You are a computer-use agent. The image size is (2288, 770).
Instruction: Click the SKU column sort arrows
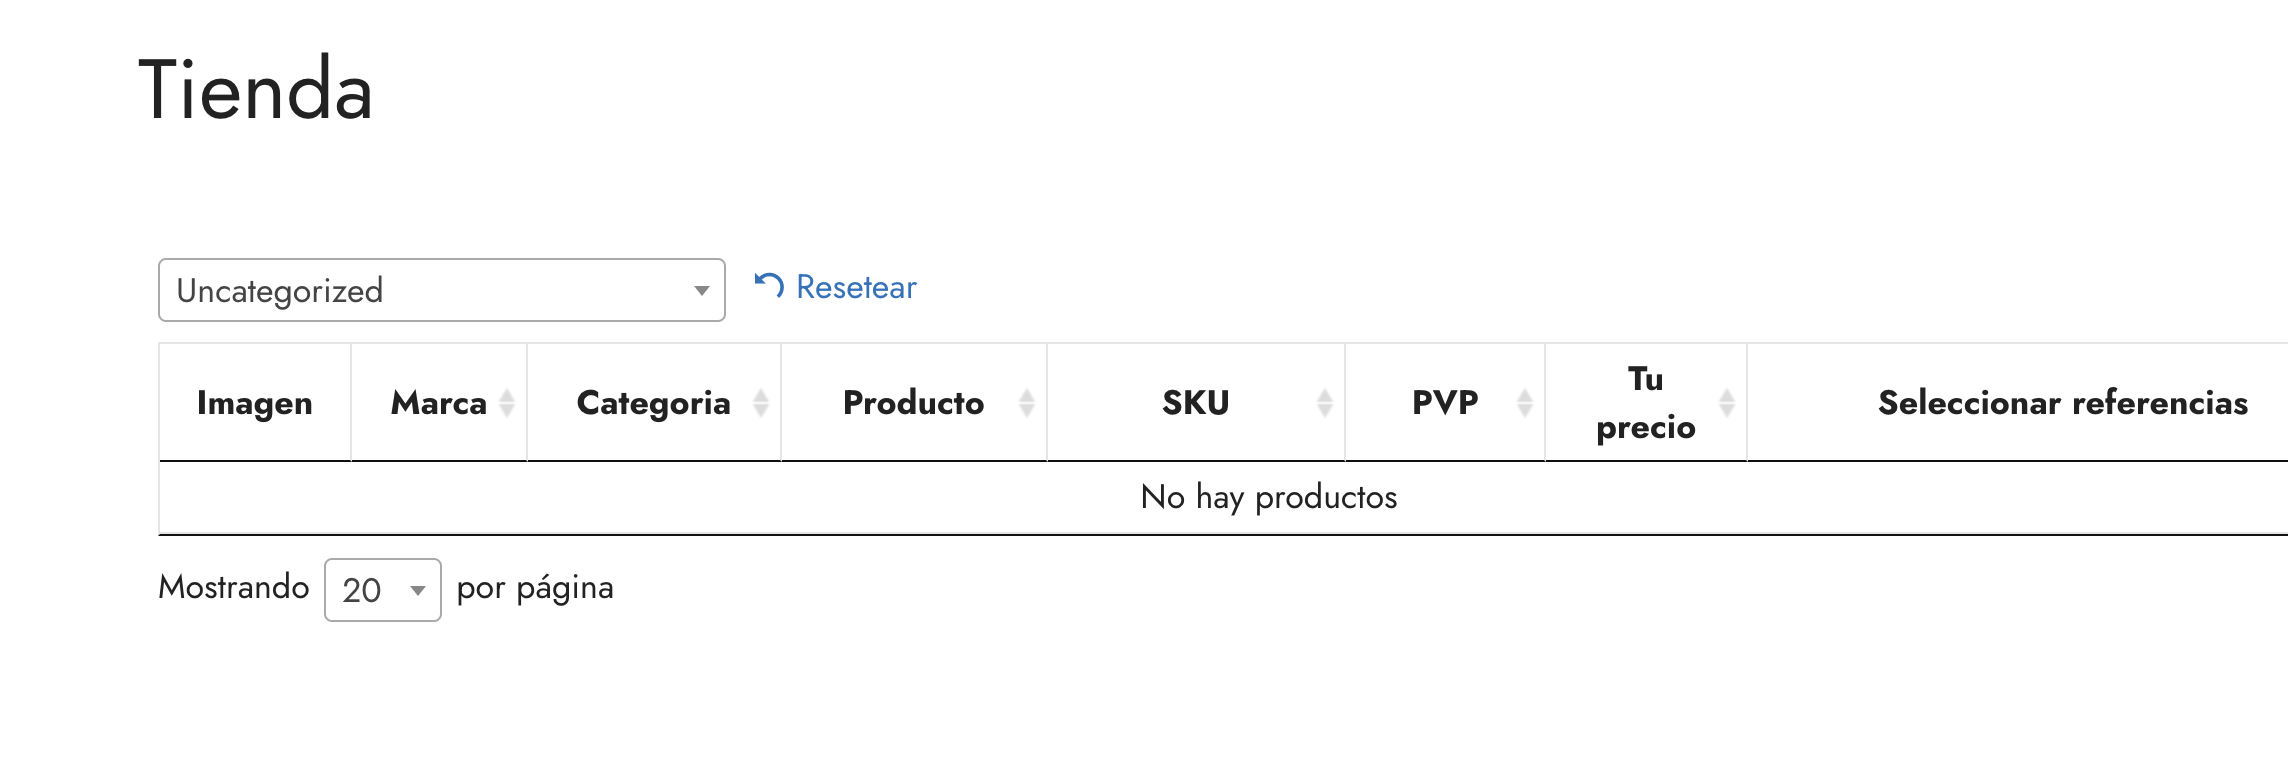pyautogui.click(x=1325, y=403)
